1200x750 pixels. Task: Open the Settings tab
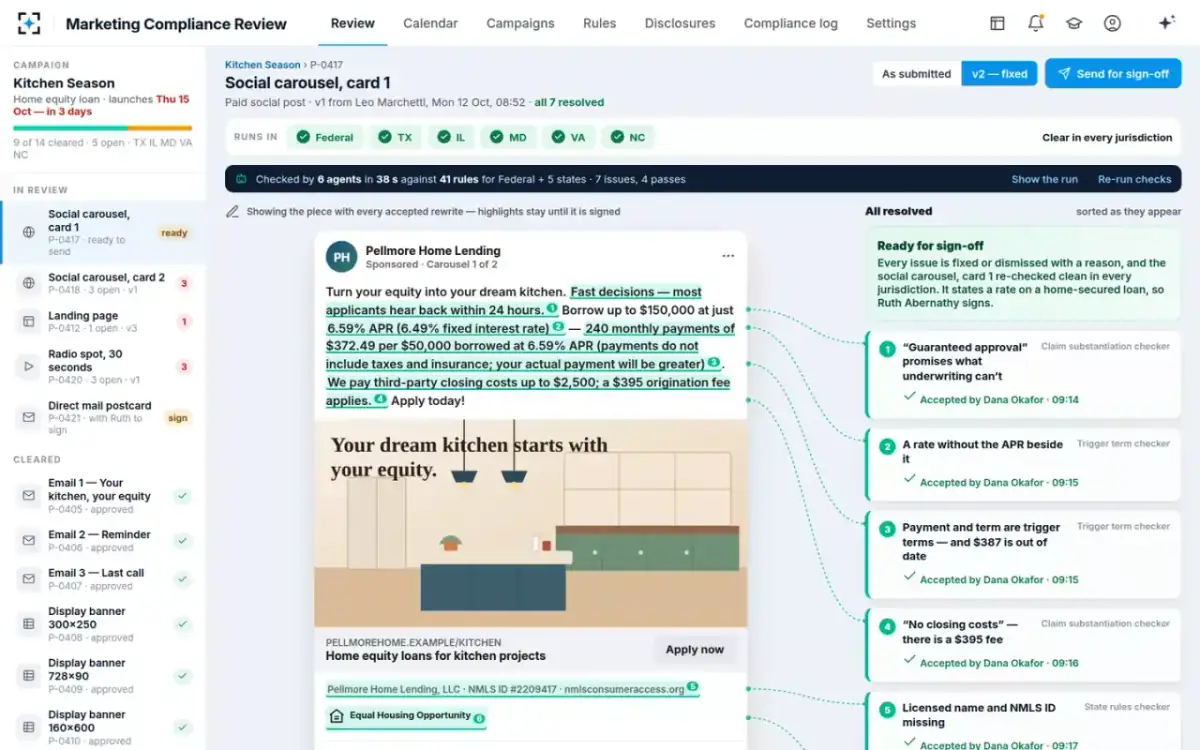[891, 23]
